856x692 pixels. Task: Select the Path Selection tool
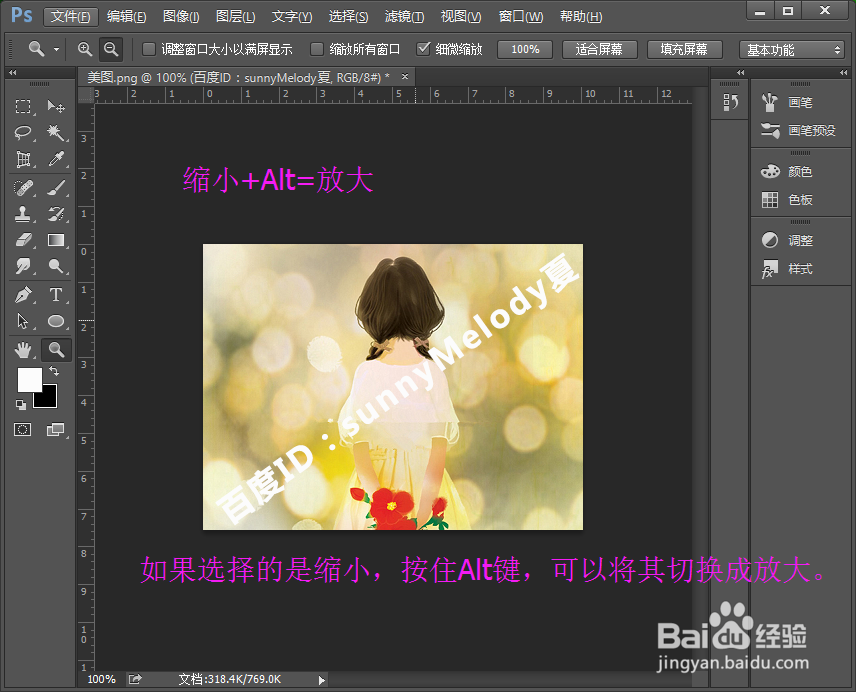[23, 321]
